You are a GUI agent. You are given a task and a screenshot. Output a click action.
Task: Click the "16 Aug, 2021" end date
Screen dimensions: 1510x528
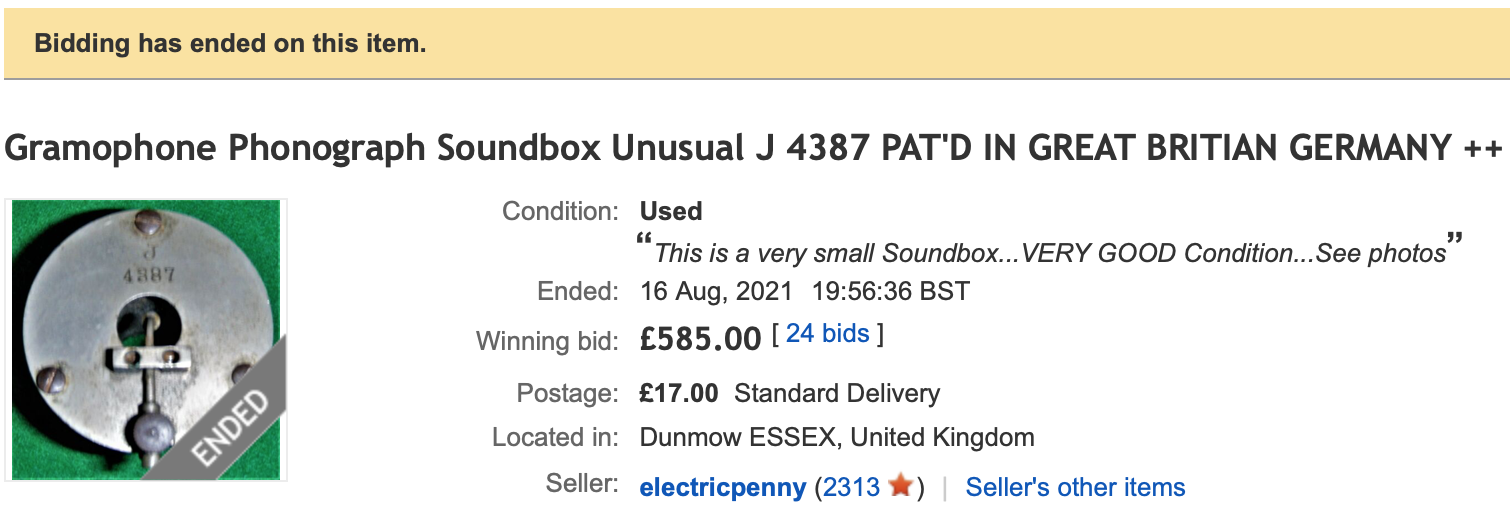tap(716, 292)
